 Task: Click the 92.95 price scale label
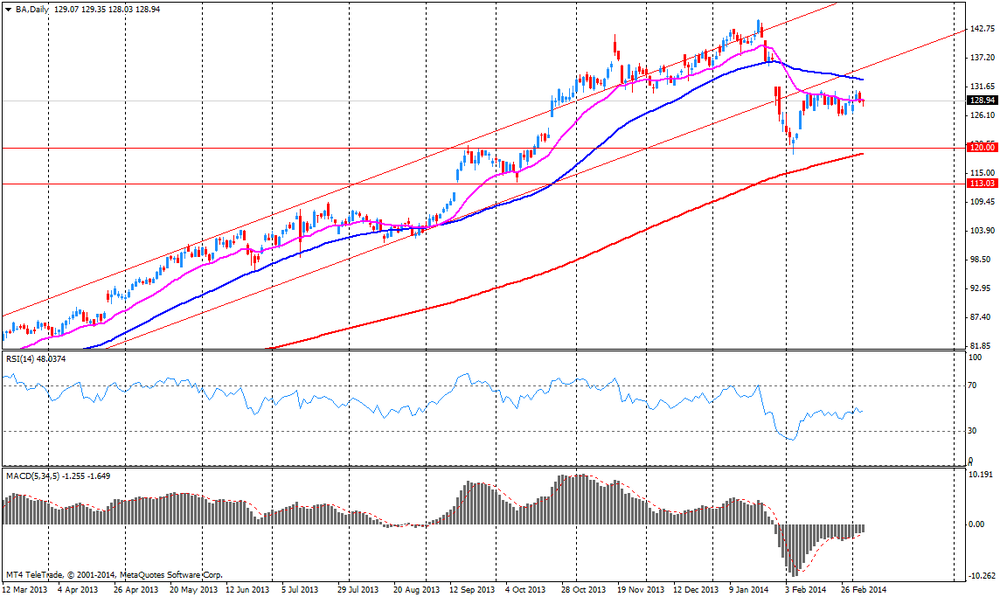tap(982, 288)
